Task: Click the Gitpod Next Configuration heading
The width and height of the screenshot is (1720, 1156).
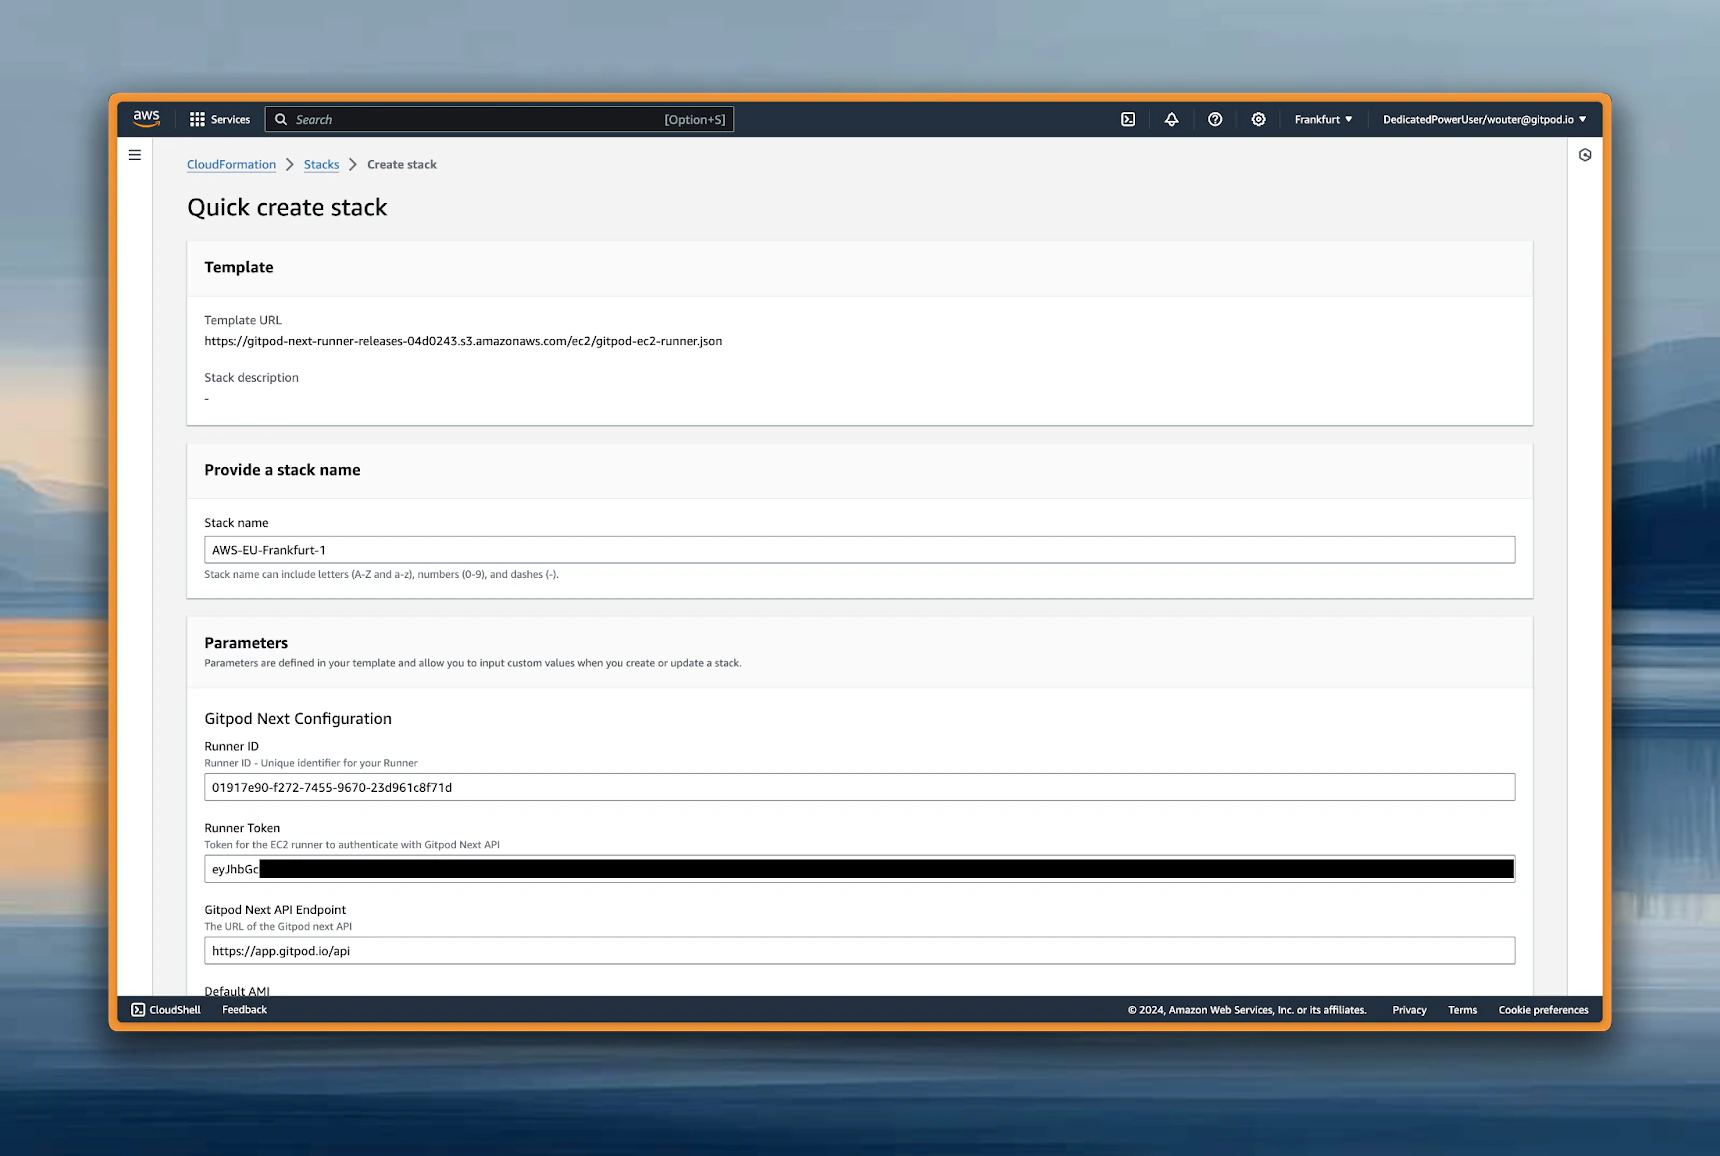Action: coord(298,718)
